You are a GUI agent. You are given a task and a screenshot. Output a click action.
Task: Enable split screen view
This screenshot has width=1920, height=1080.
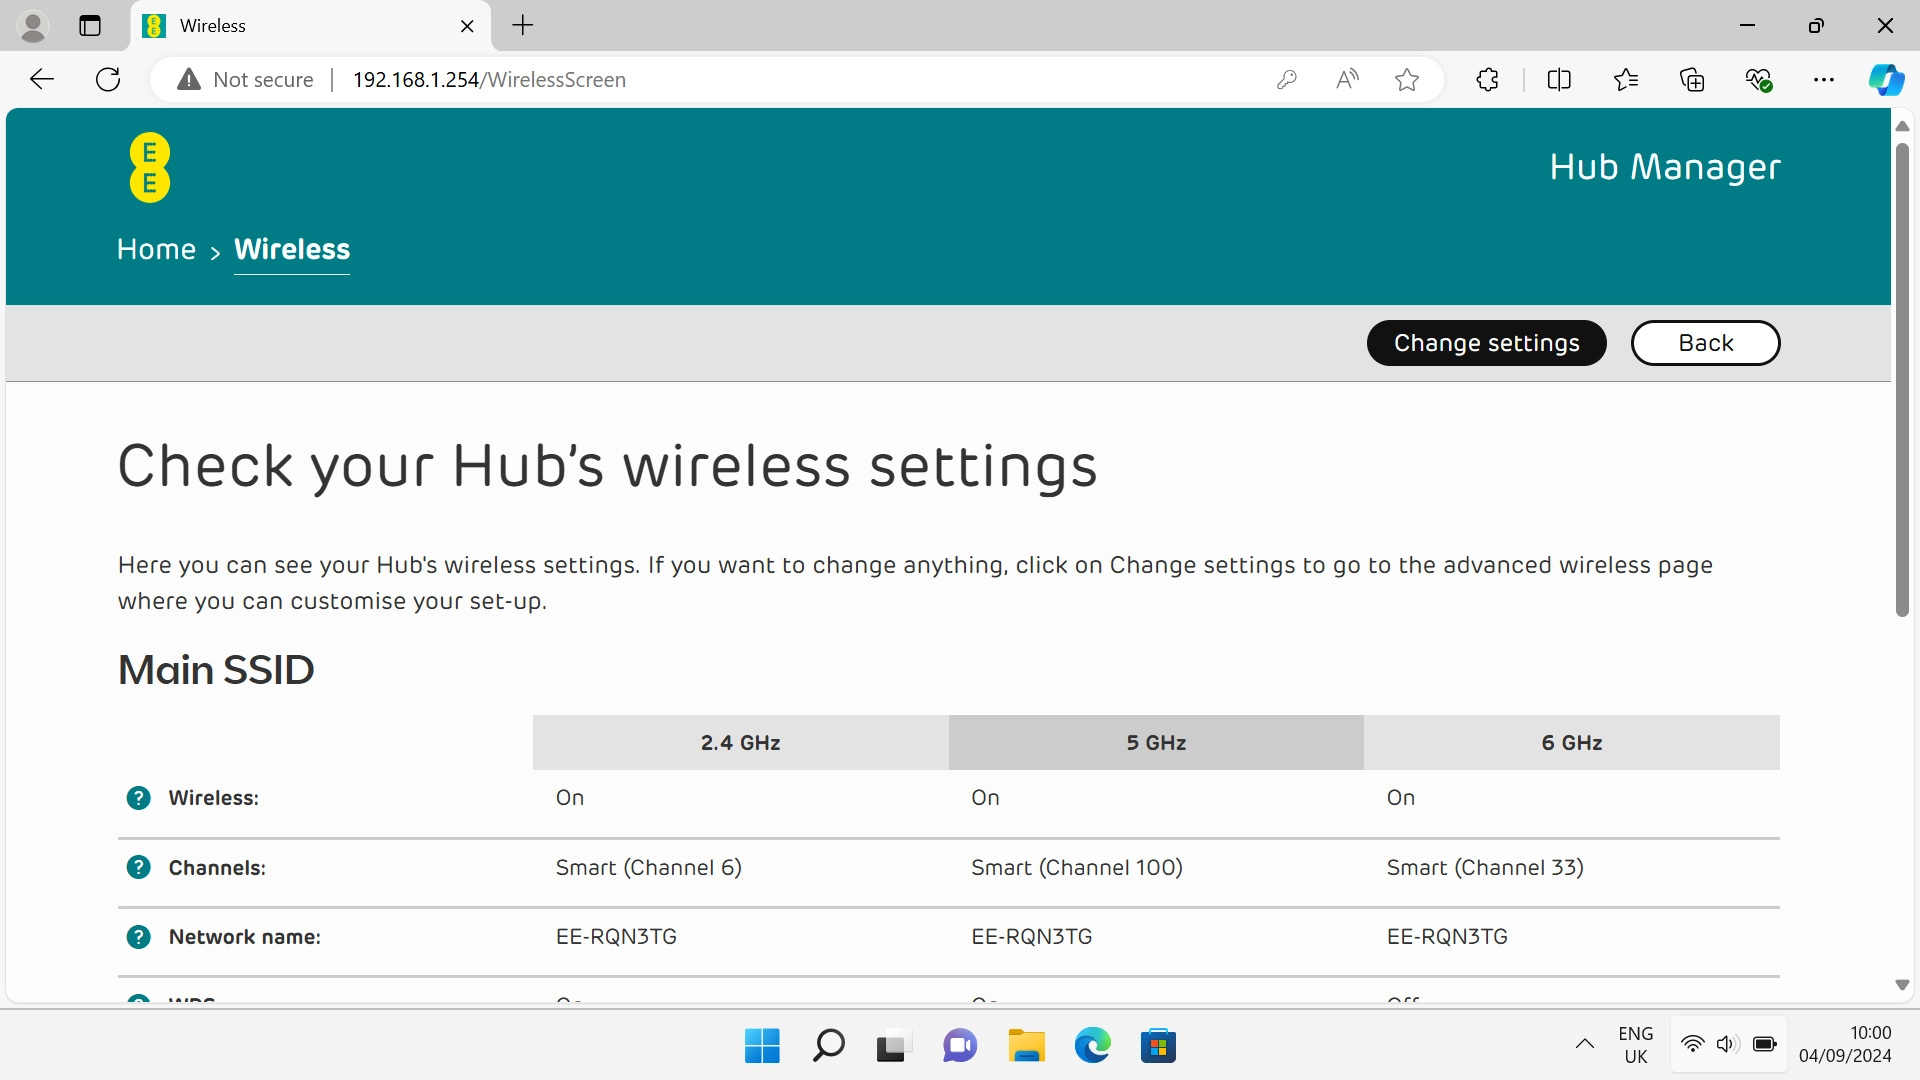tap(1559, 79)
